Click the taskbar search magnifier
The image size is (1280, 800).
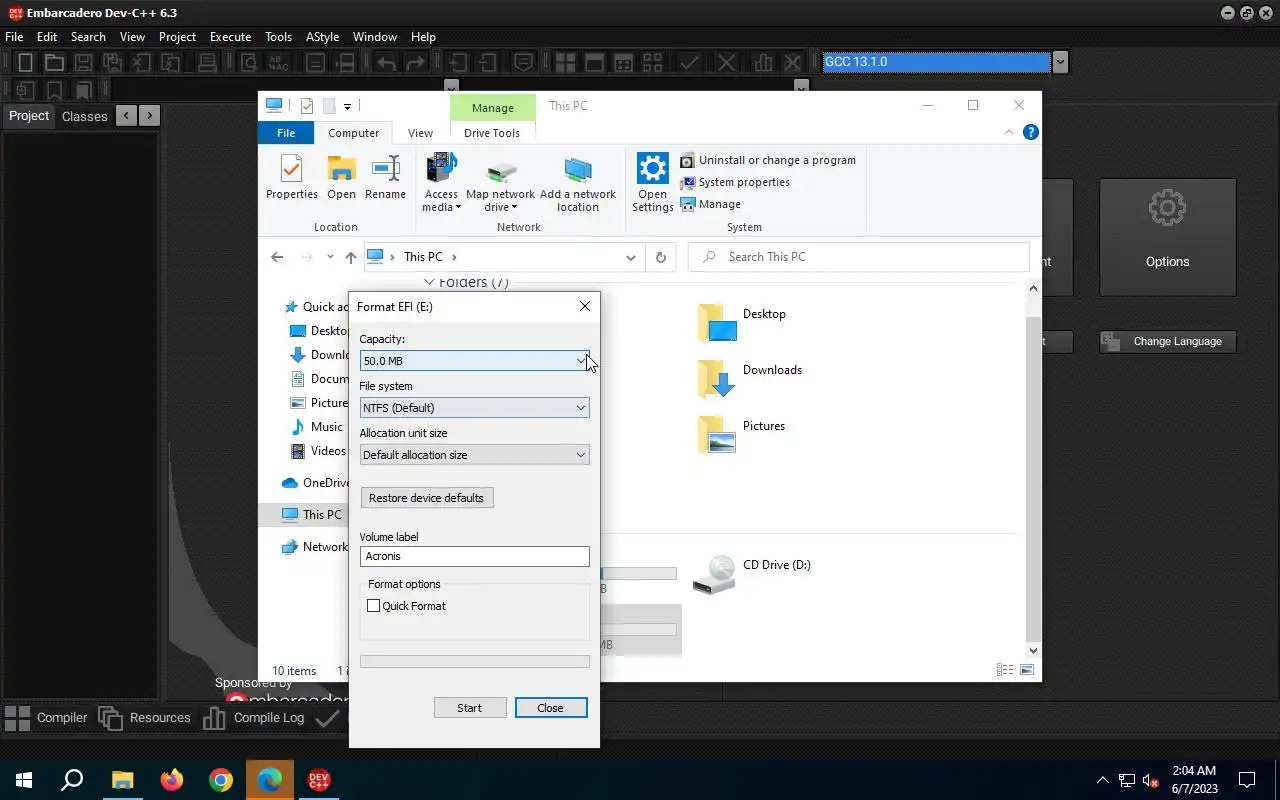[x=72, y=780]
